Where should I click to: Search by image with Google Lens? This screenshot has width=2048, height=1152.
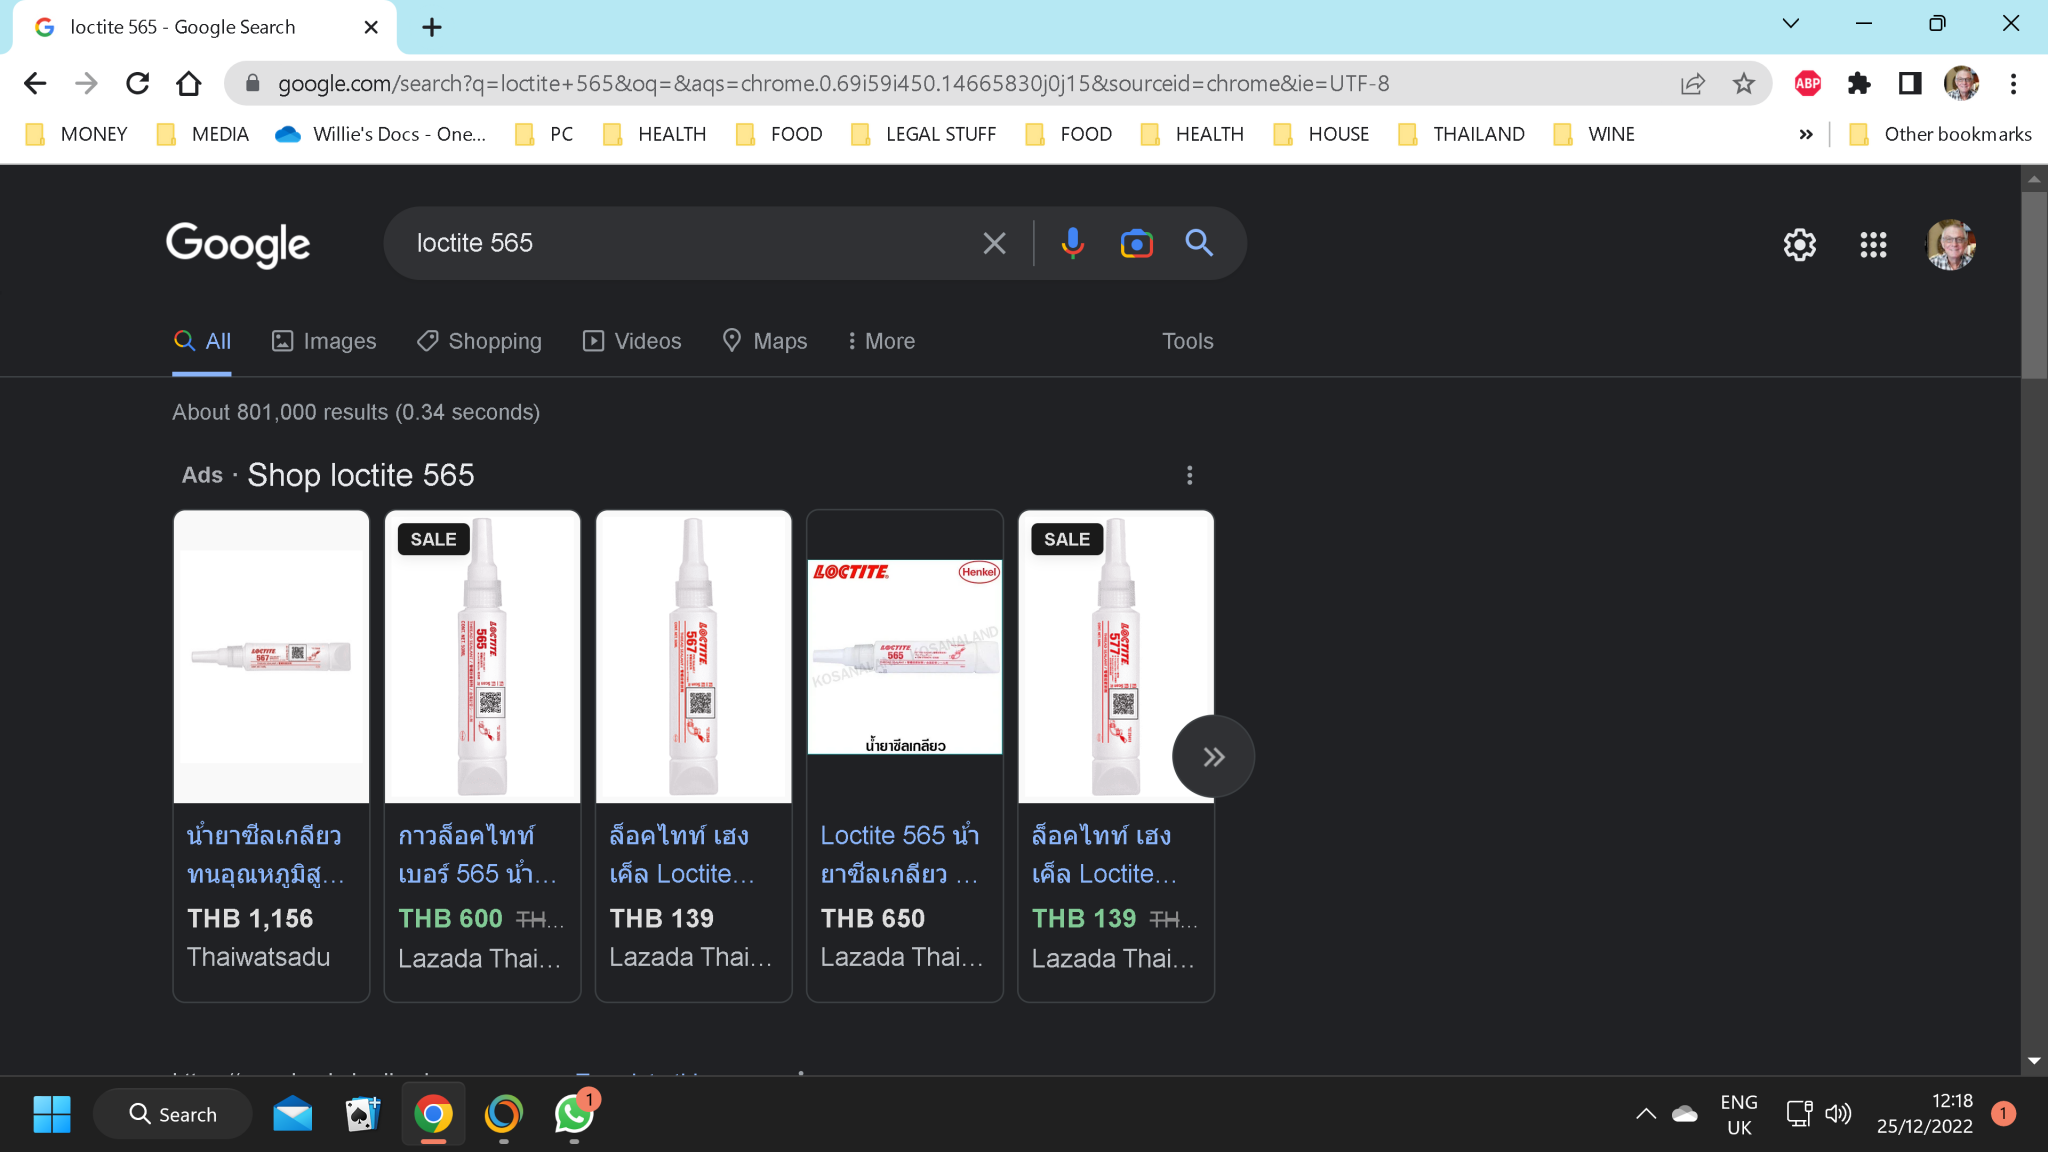coord(1136,243)
